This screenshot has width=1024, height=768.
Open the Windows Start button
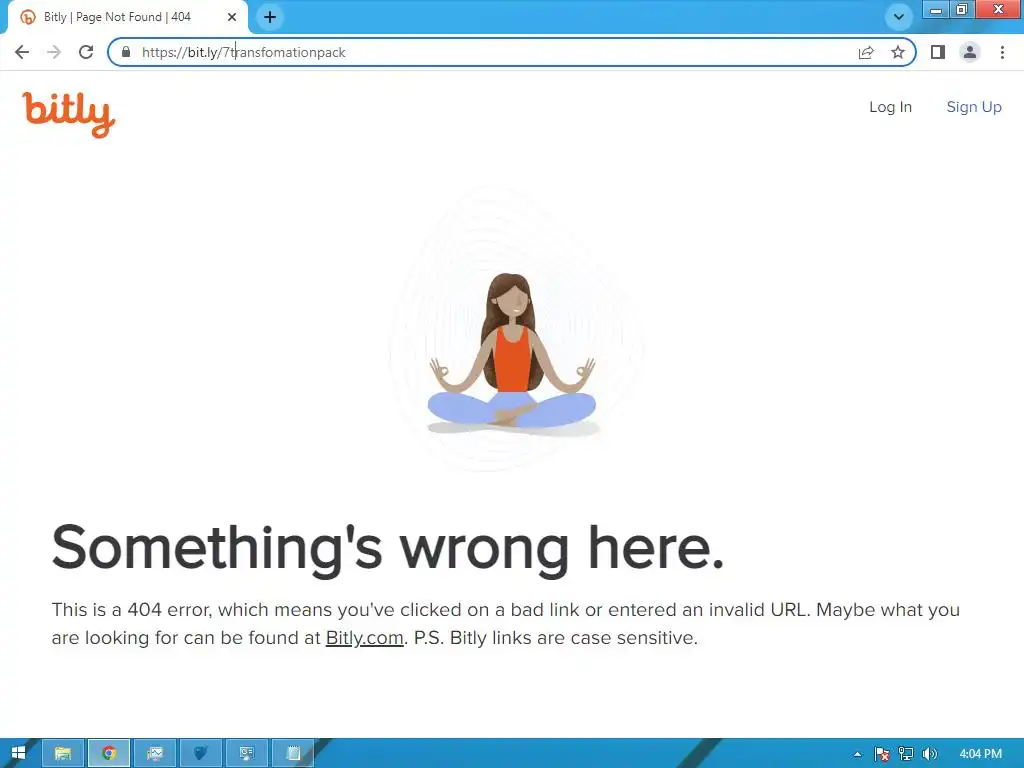(x=18, y=754)
